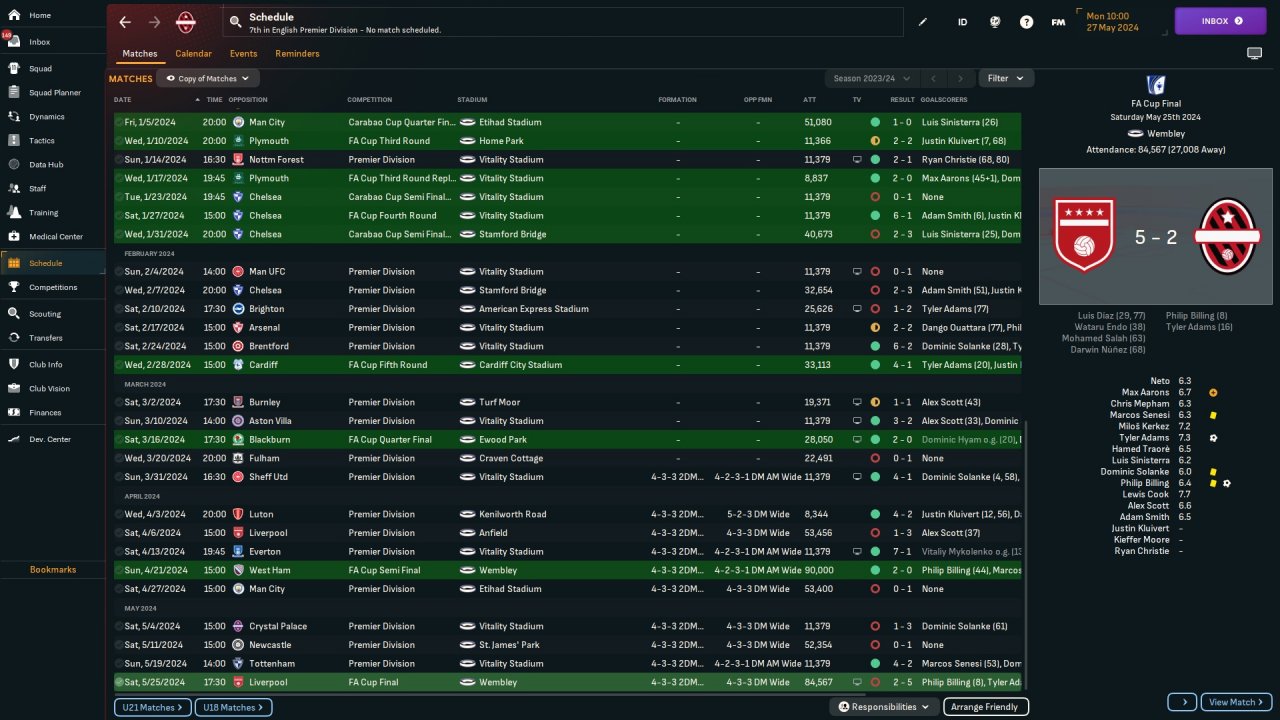Open the Copy of Matches view dropdown

208,78
